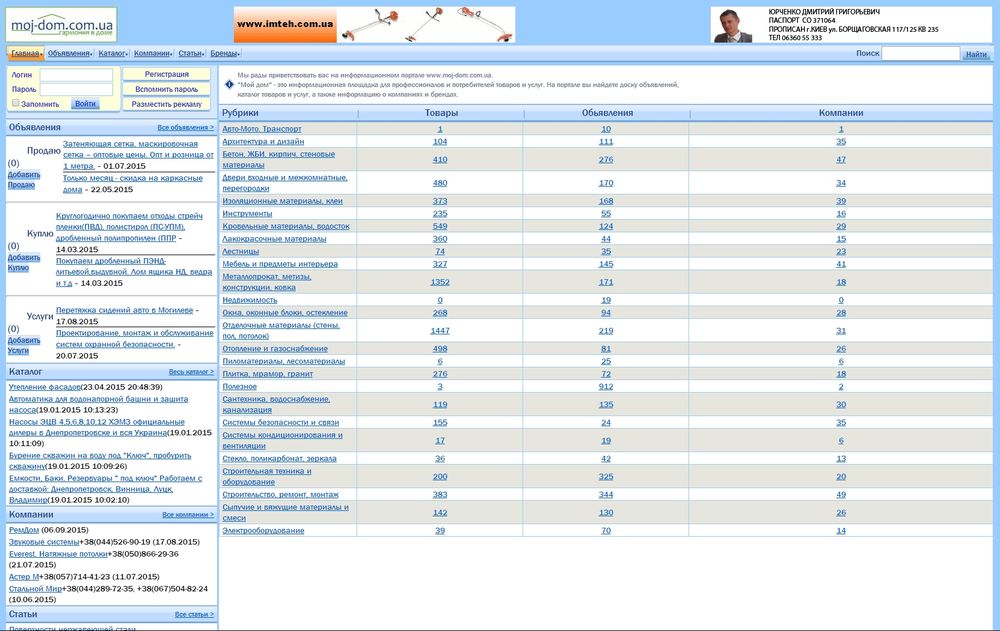Open the Системы безопасности и связи rubric
The width and height of the screenshot is (1000, 631).
[x=281, y=422]
